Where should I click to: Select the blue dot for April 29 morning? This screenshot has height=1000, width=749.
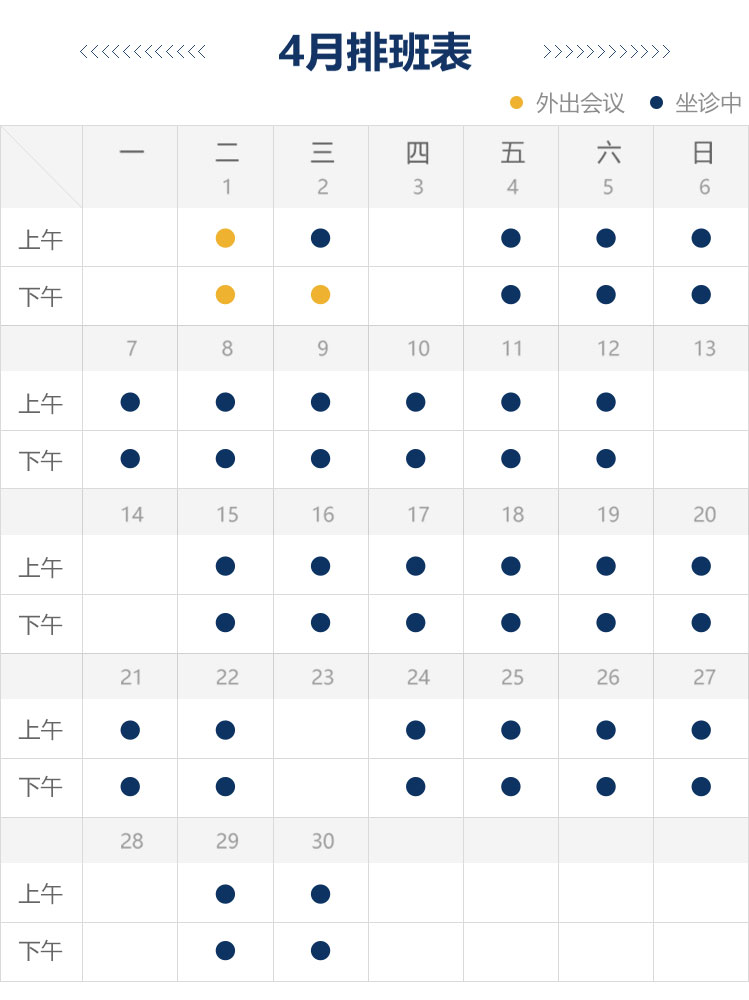(225, 894)
